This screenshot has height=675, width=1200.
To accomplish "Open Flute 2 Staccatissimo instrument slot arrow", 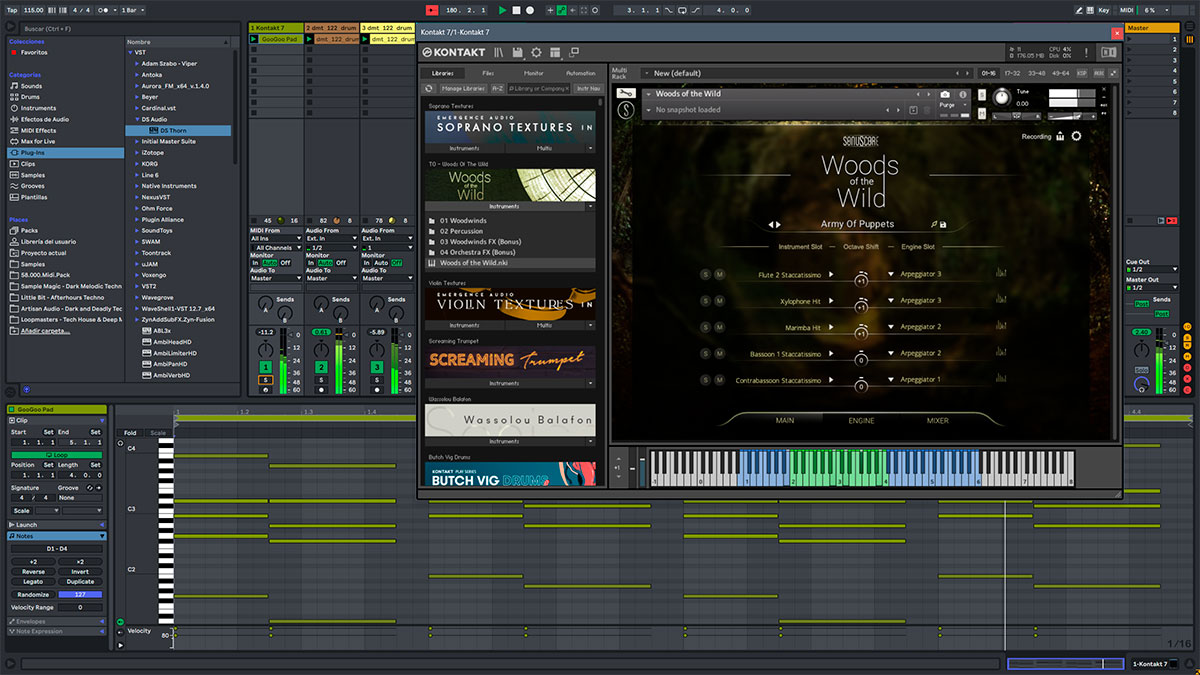I will [x=830, y=274].
